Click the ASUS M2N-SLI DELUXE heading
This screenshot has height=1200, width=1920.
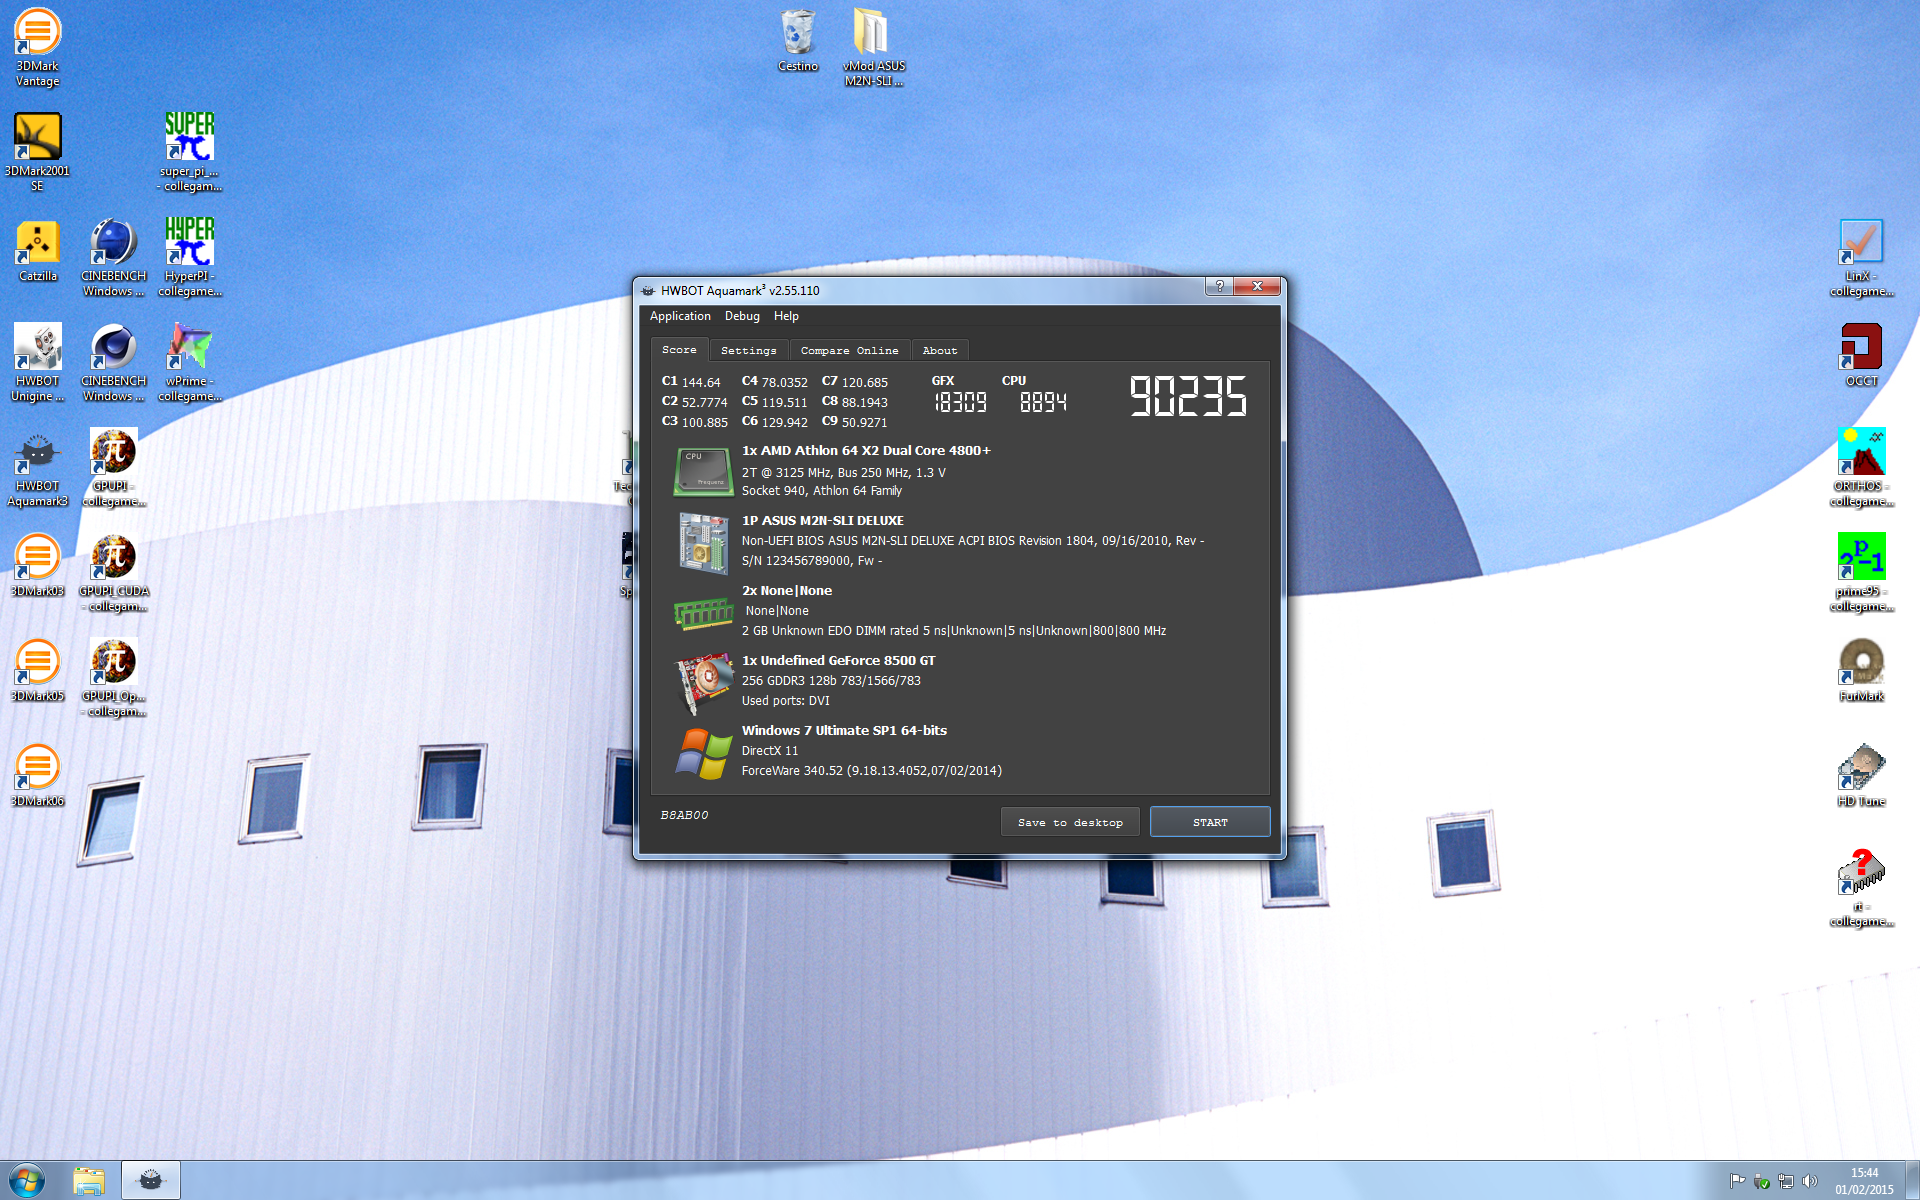pos(822,521)
